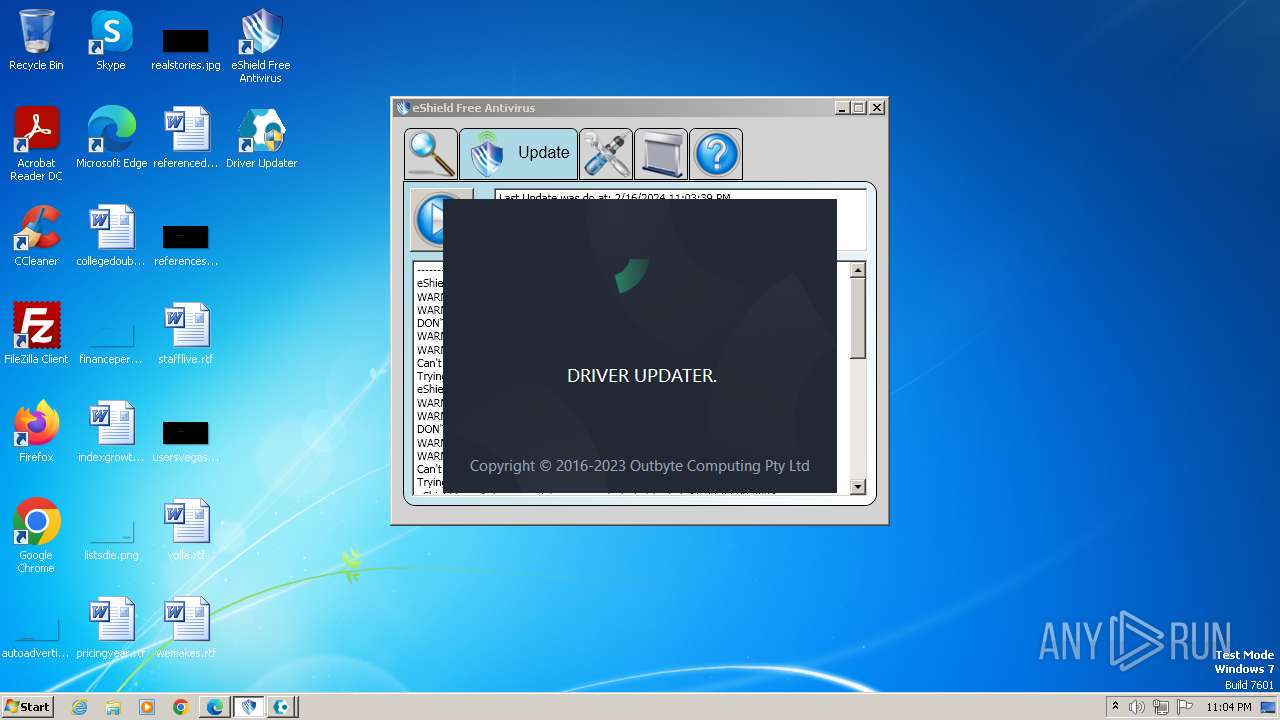Select the referenced... Word document
The width and height of the screenshot is (1280, 720).
click(x=186, y=138)
